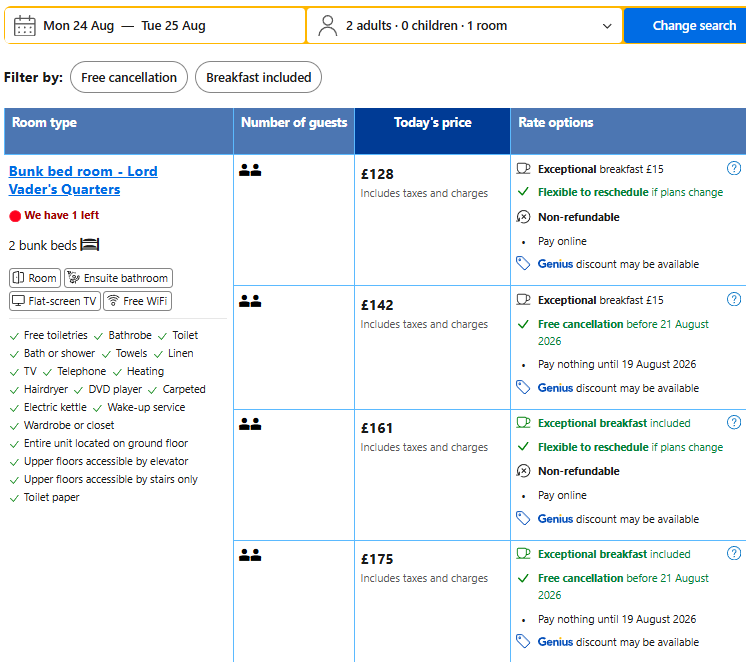The image size is (746, 662).
Task: Click the person icon in guests selector
Action: tap(327, 26)
